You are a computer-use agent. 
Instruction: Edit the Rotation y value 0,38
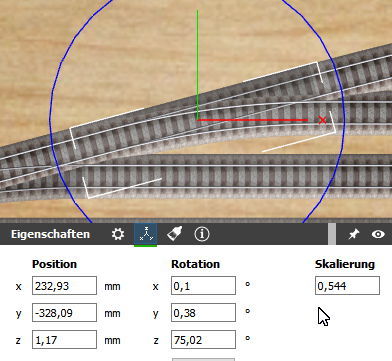point(203,313)
